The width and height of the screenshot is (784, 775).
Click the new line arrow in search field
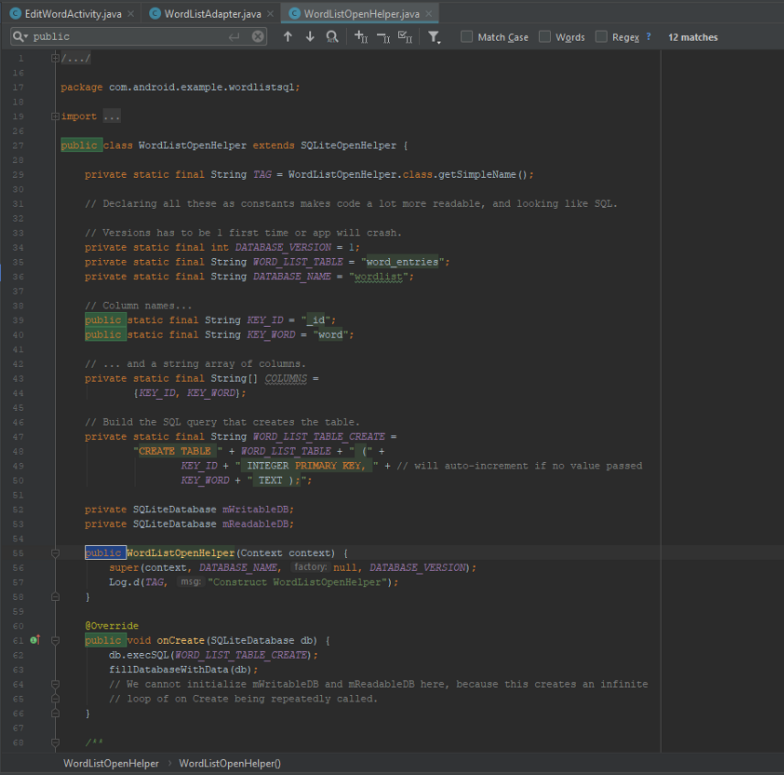(x=234, y=36)
